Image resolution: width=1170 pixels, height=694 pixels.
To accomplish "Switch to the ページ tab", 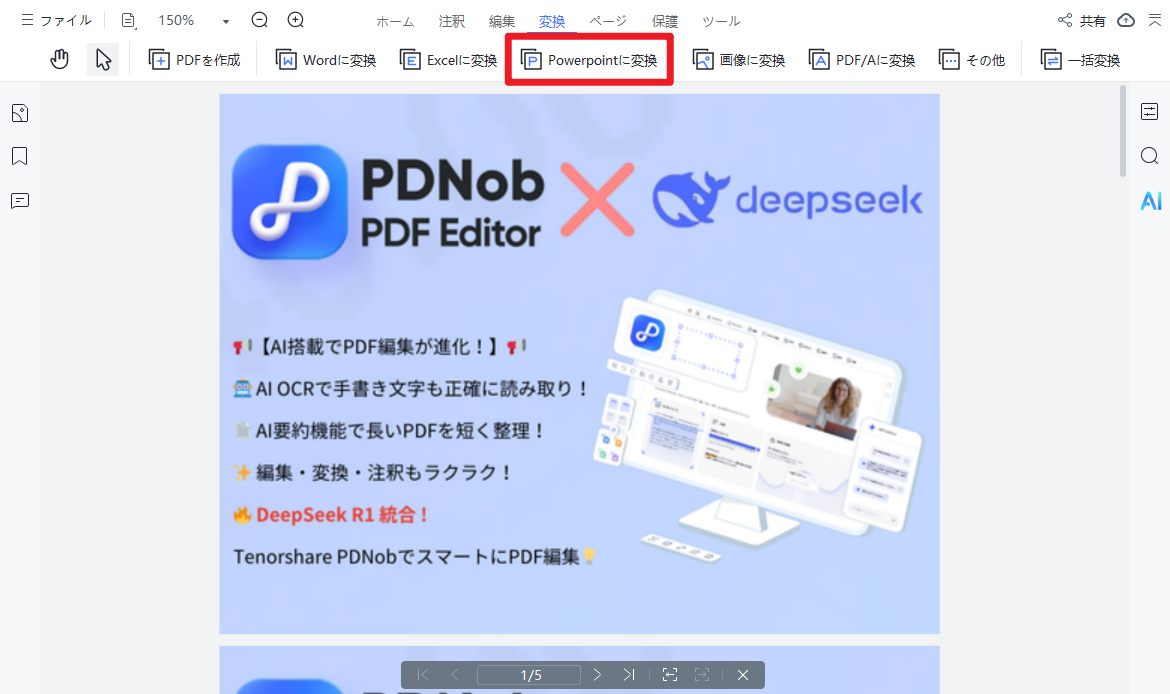I will pos(607,22).
